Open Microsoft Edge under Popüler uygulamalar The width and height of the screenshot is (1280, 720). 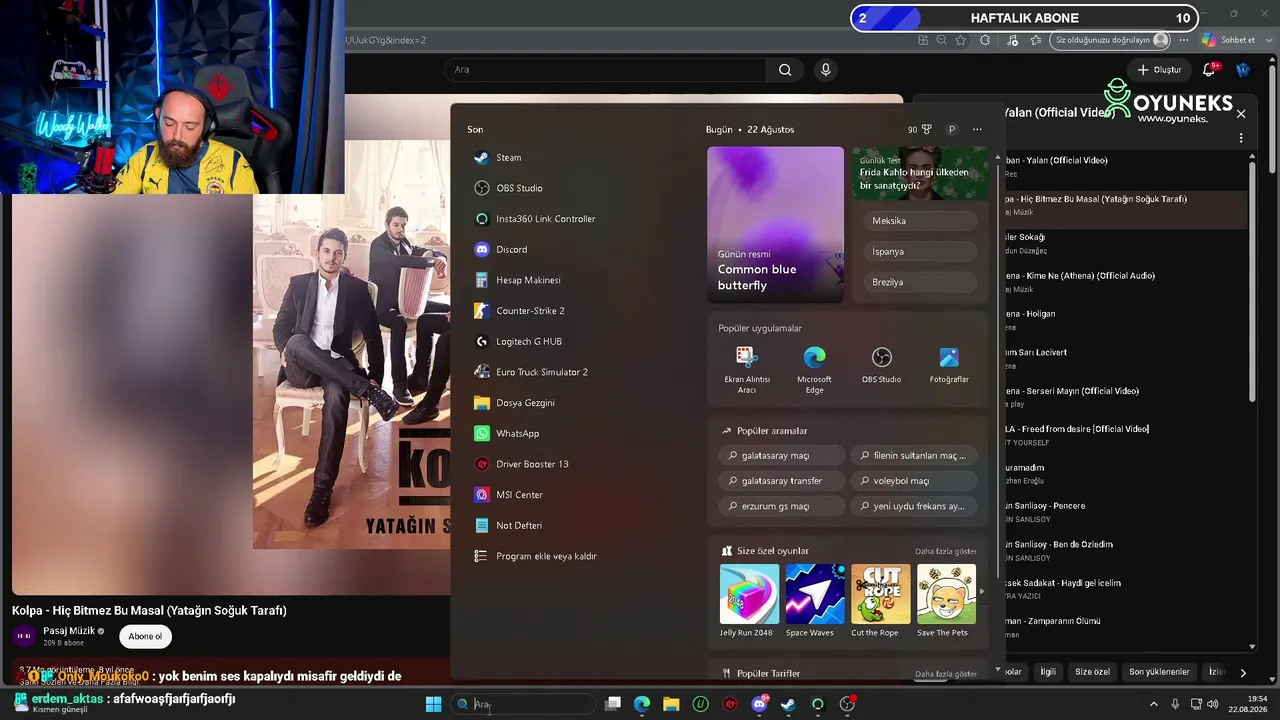point(814,369)
